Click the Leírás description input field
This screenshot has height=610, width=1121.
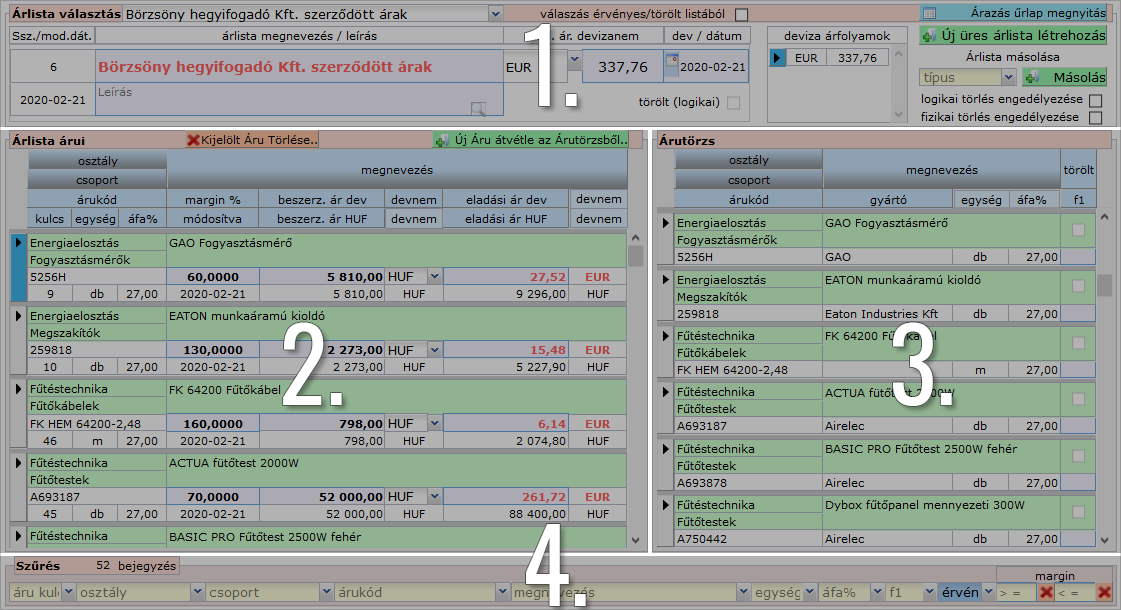pyautogui.click(x=280, y=100)
